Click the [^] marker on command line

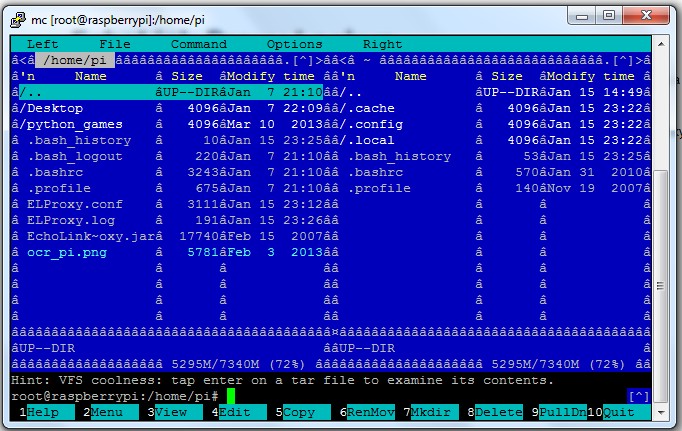pyautogui.click(x=639, y=396)
